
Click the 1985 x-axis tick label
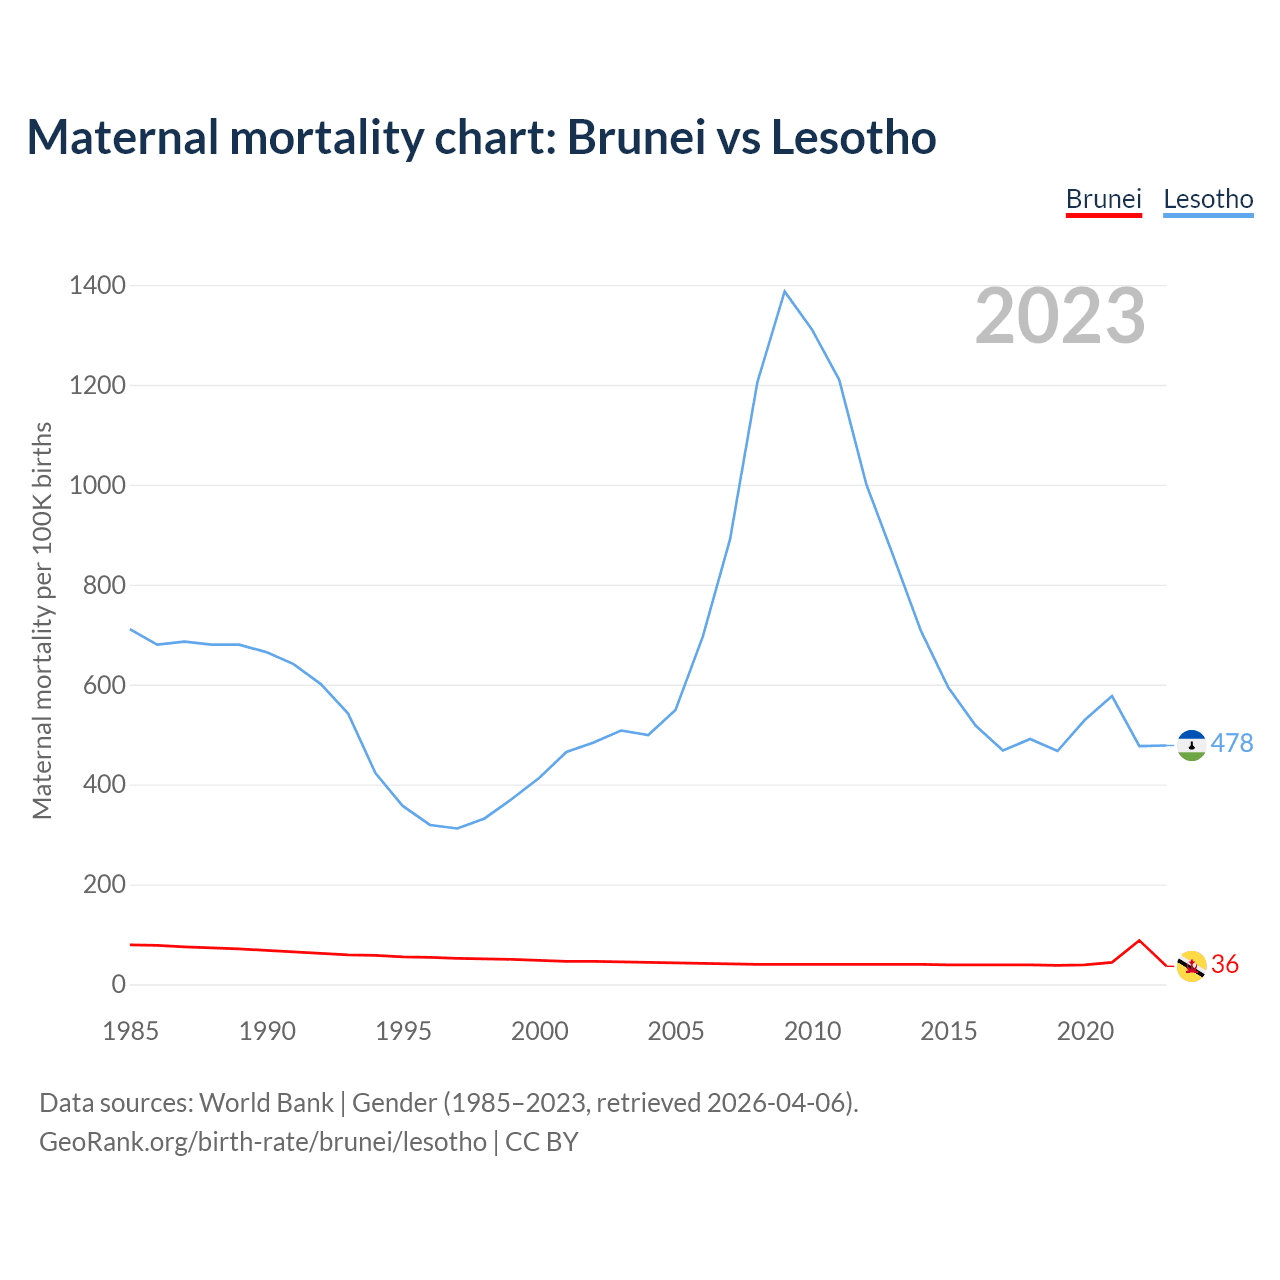click(x=131, y=1031)
